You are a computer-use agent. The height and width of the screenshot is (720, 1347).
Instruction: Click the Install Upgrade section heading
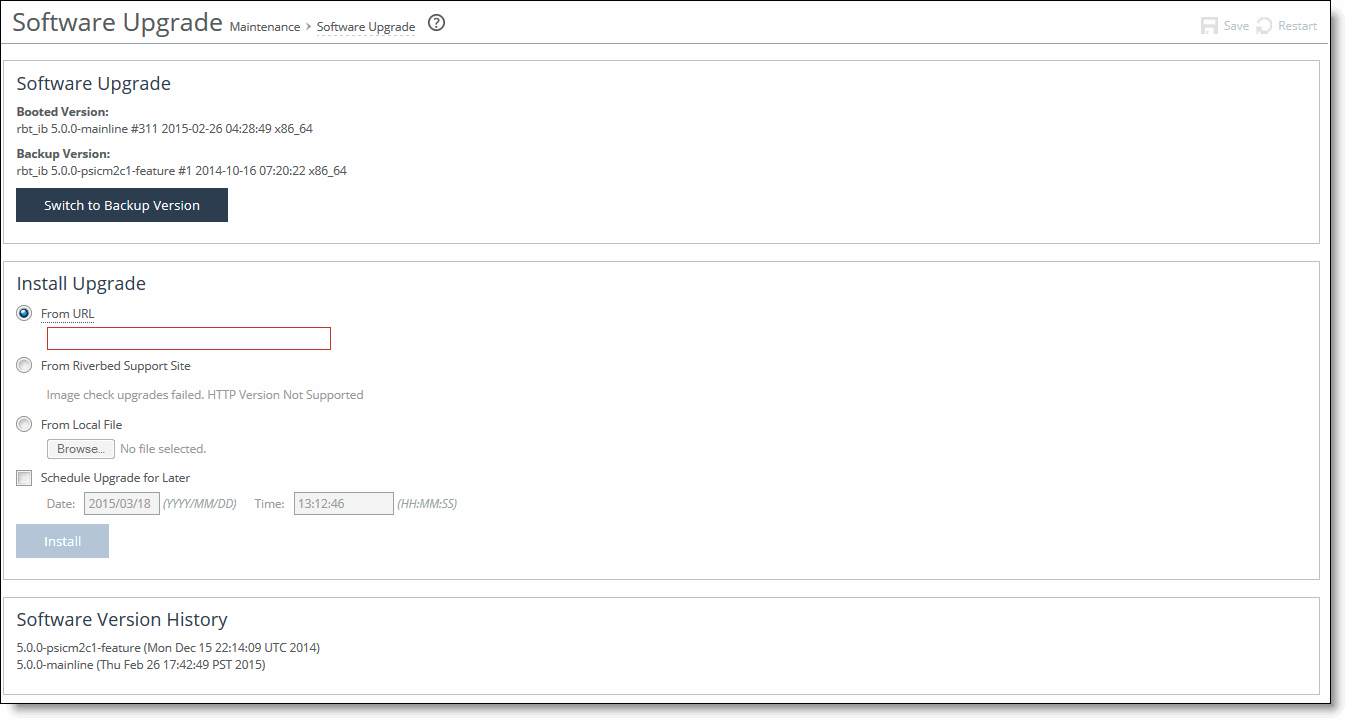tap(81, 283)
